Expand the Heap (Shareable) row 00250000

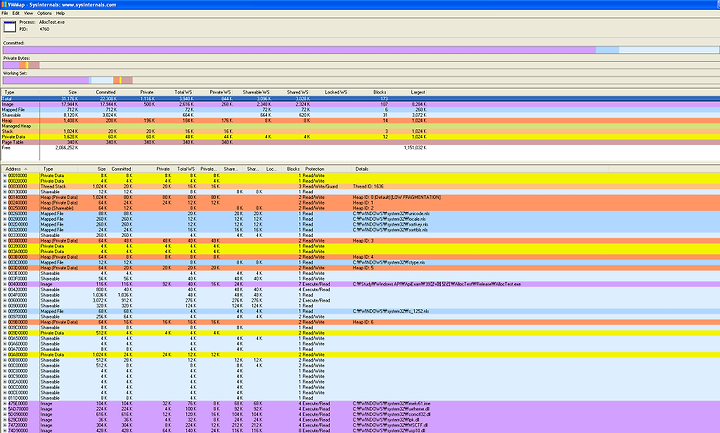(x=5, y=208)
